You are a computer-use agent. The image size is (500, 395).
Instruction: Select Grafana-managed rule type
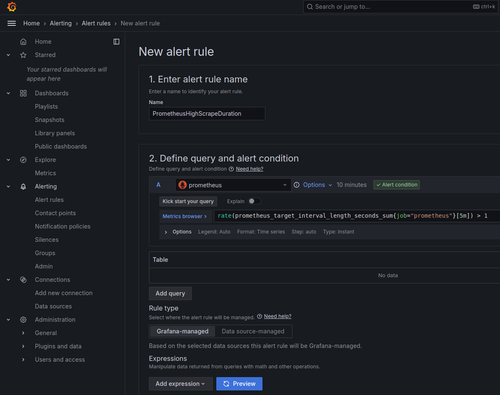tap(182, 331)
